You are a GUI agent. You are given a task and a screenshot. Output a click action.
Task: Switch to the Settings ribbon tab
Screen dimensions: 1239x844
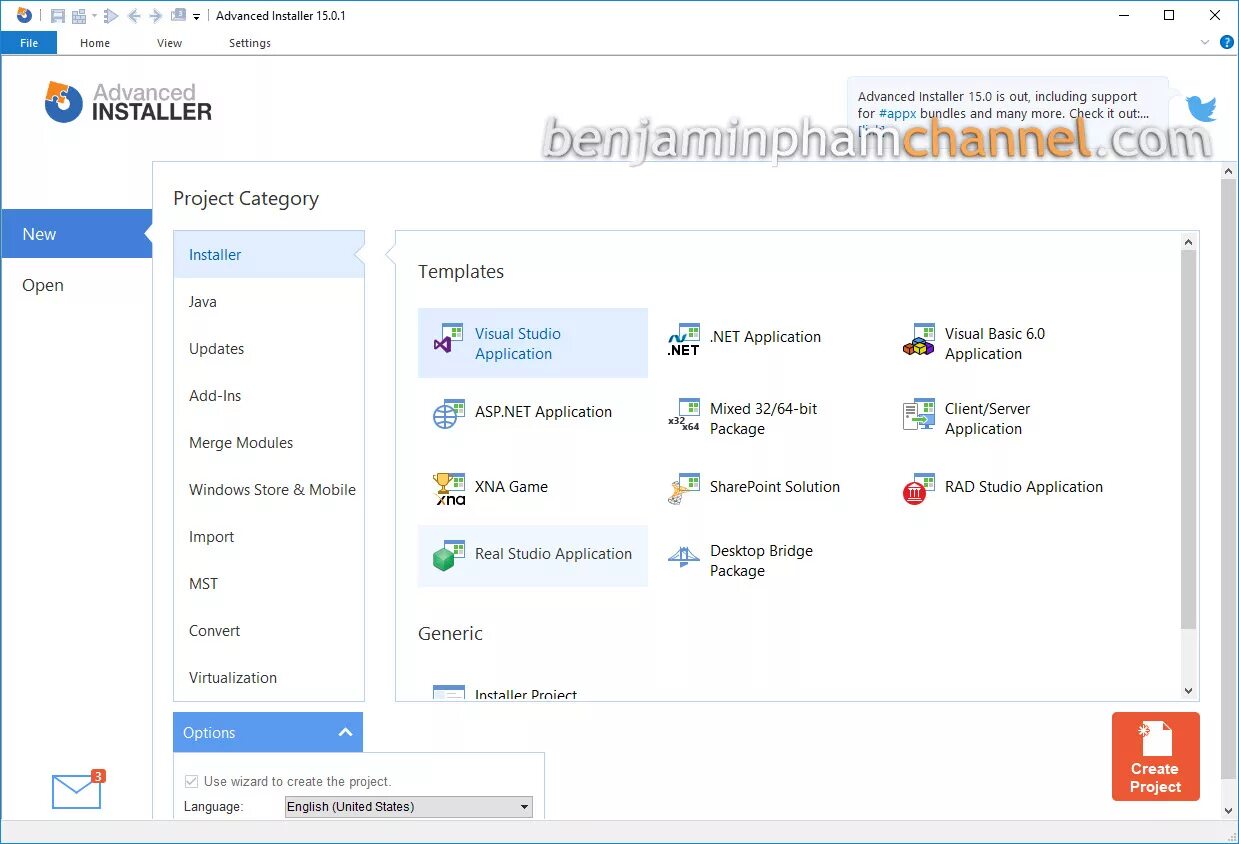250,43
